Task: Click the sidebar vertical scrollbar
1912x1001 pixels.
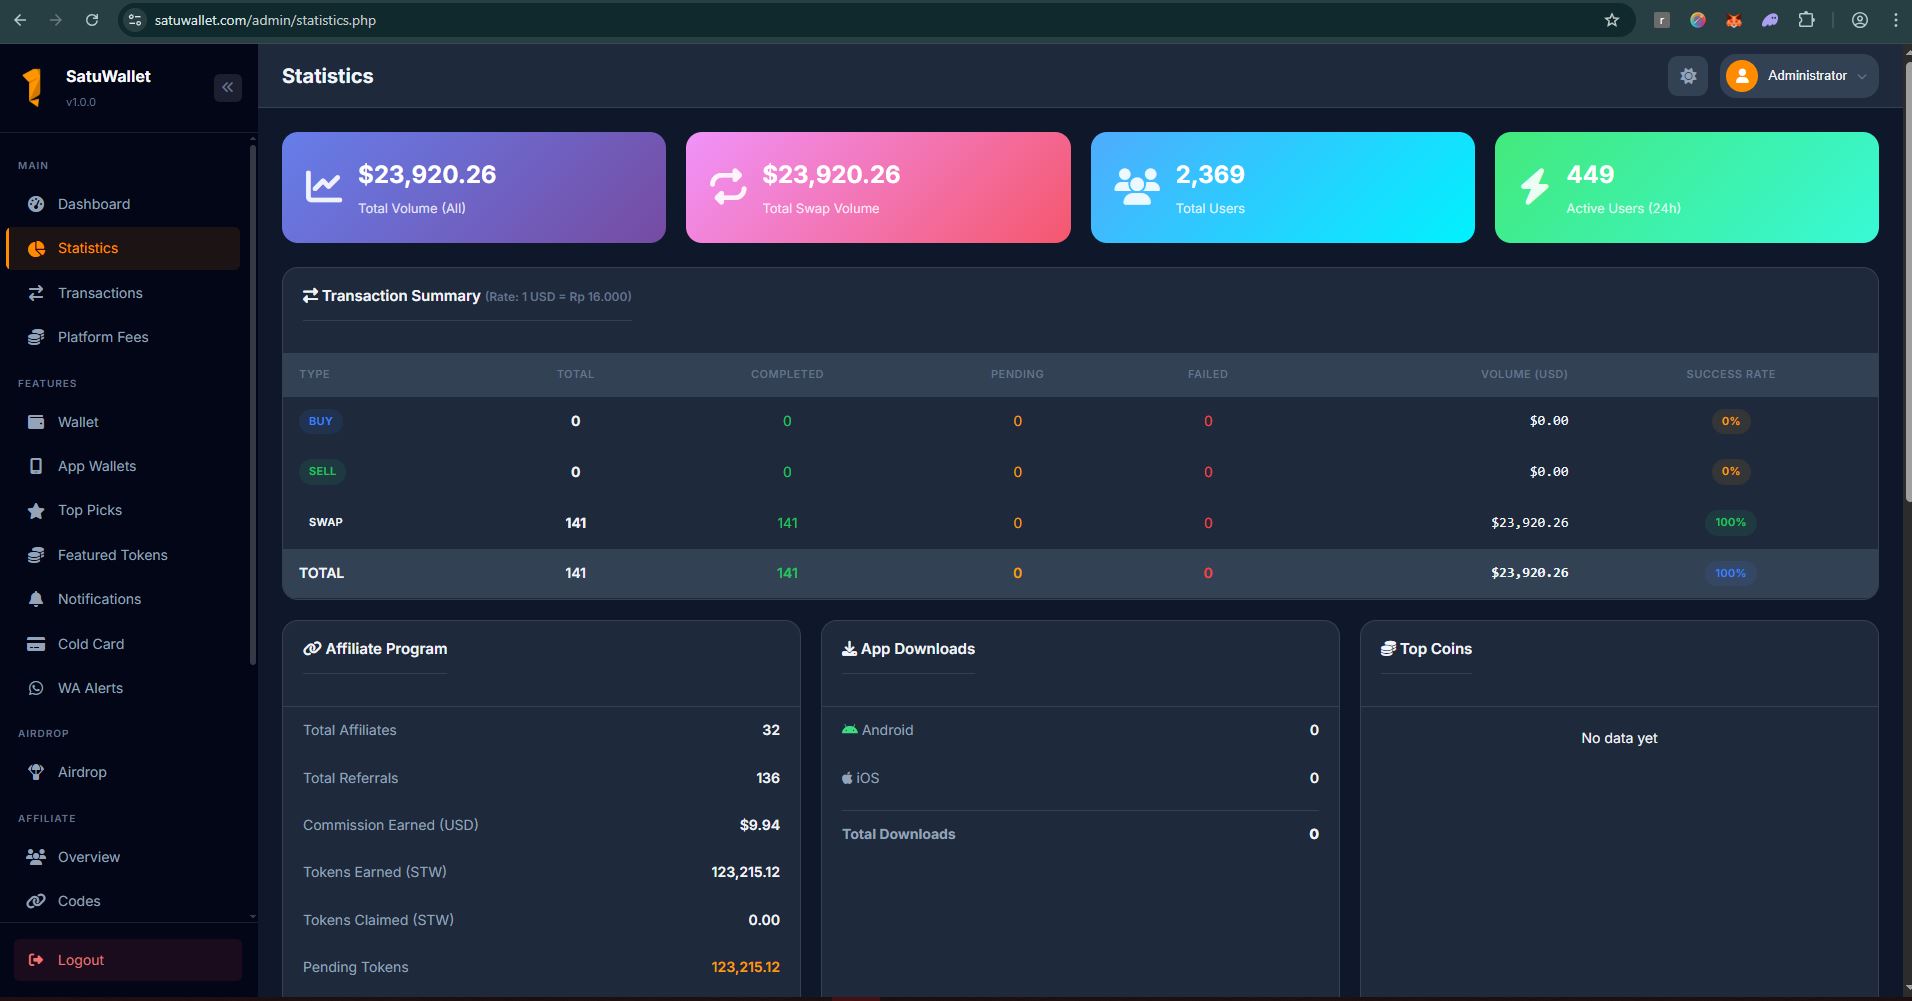Action: 252,400
